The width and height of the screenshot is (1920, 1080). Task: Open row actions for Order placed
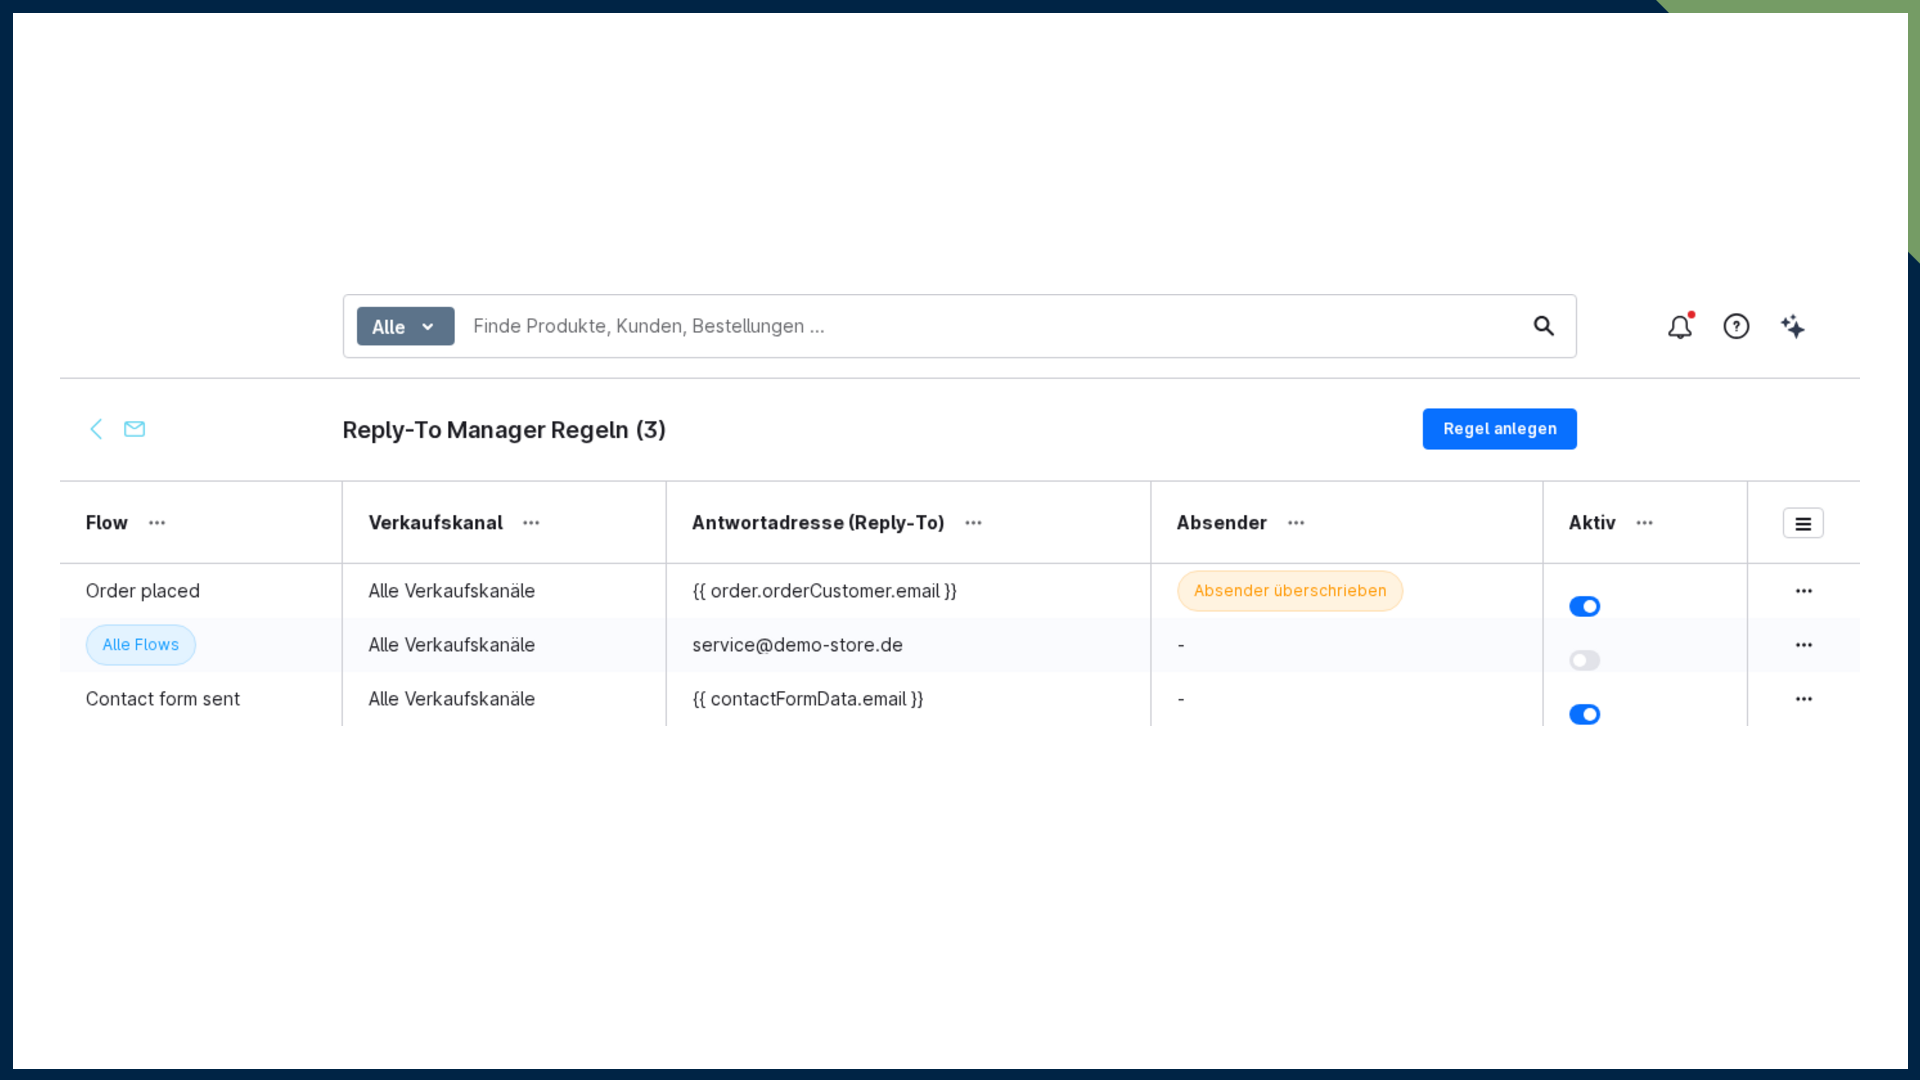[1804, 591]
